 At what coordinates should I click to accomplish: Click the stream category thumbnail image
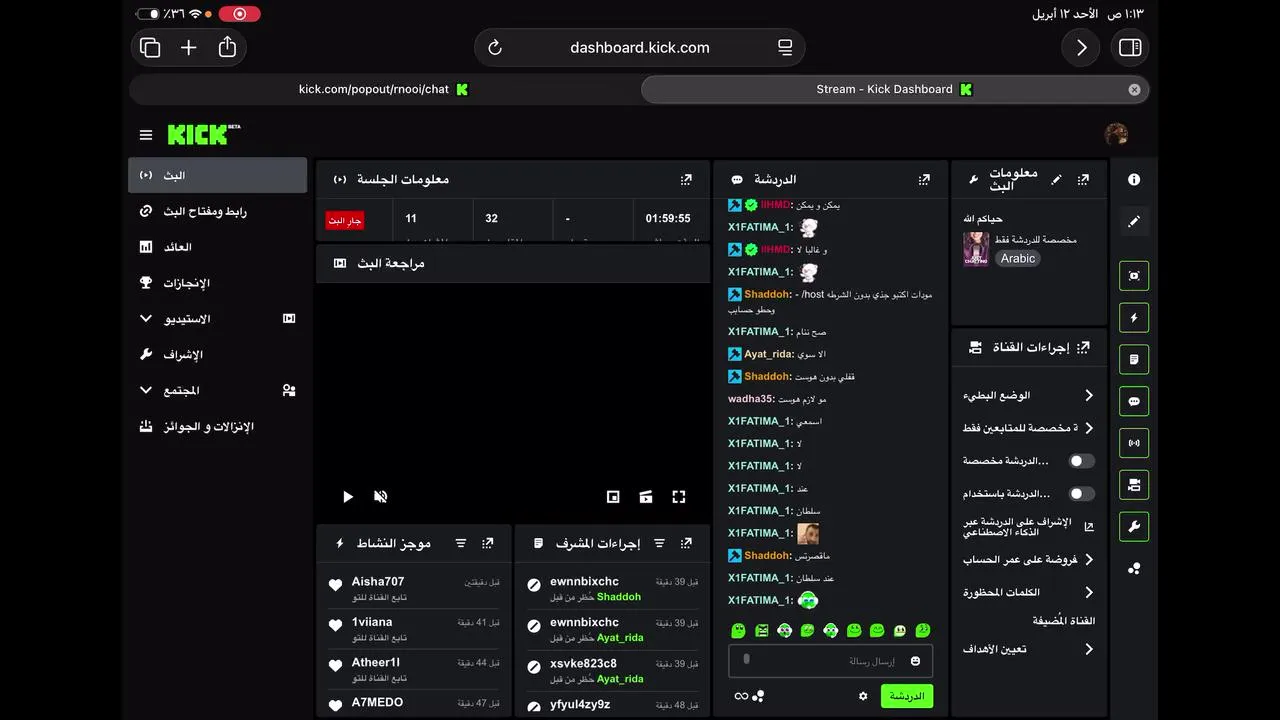pyautogui.click(x=976, y=250)
